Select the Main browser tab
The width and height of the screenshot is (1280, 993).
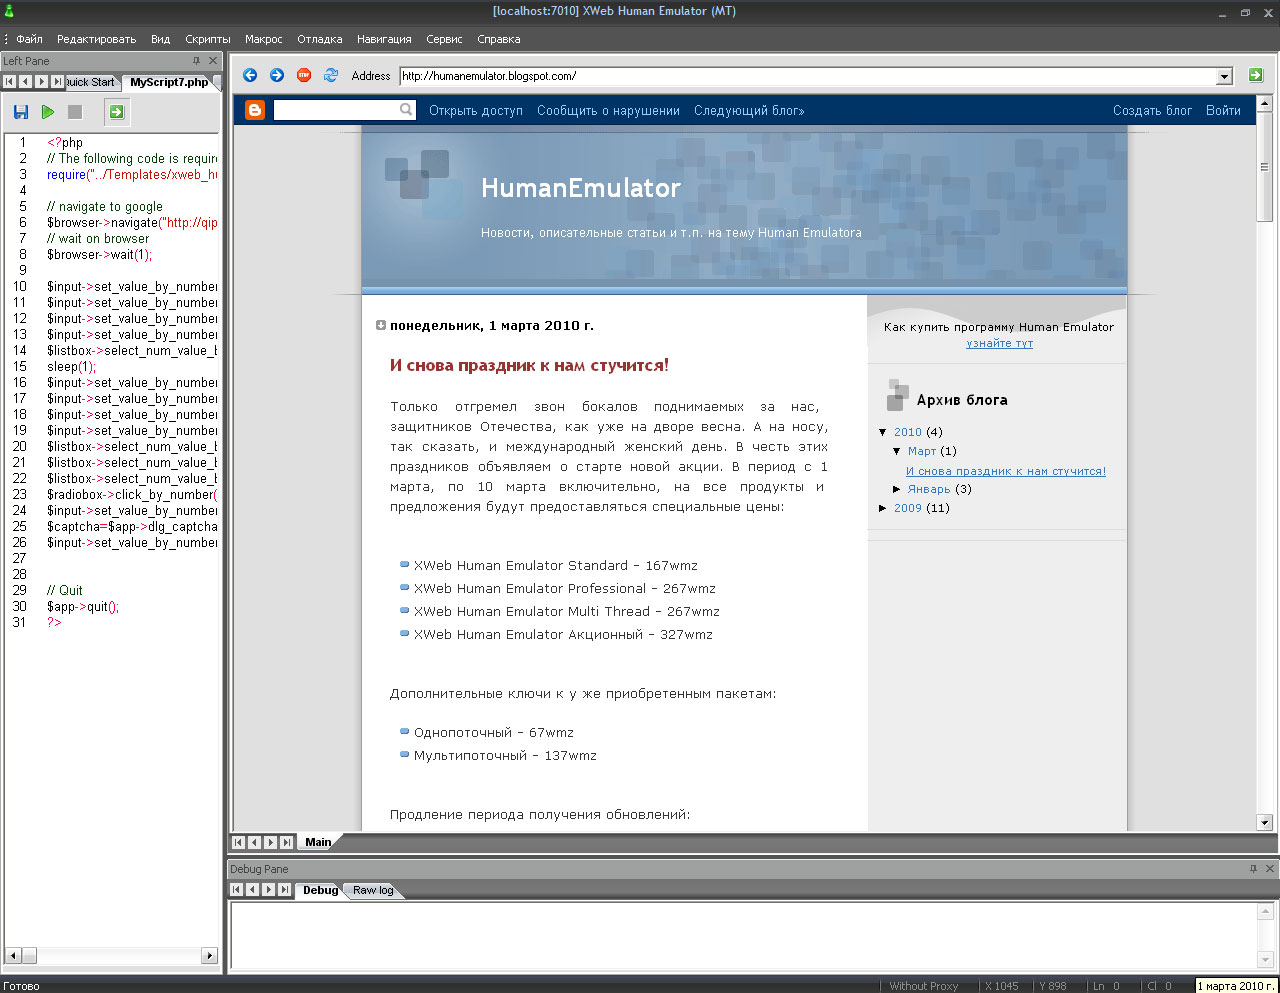(x=318, y=842)
